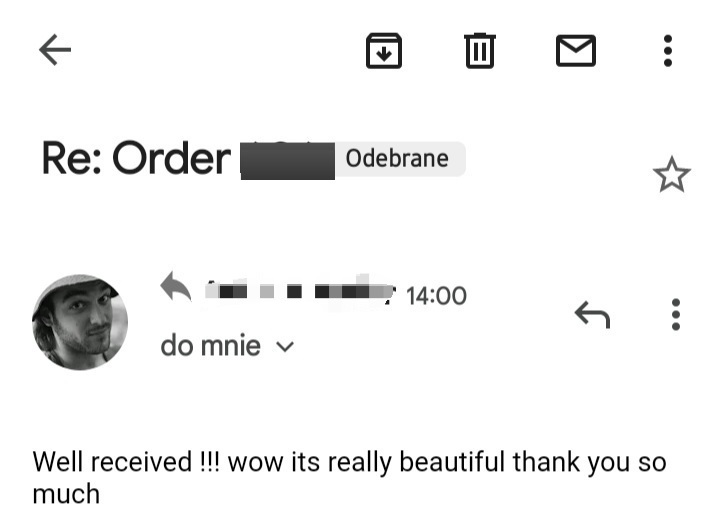Screen dimensions: 720x532
Task: Tap the "do mnie" recipient text
Action: tap(210, 347)
